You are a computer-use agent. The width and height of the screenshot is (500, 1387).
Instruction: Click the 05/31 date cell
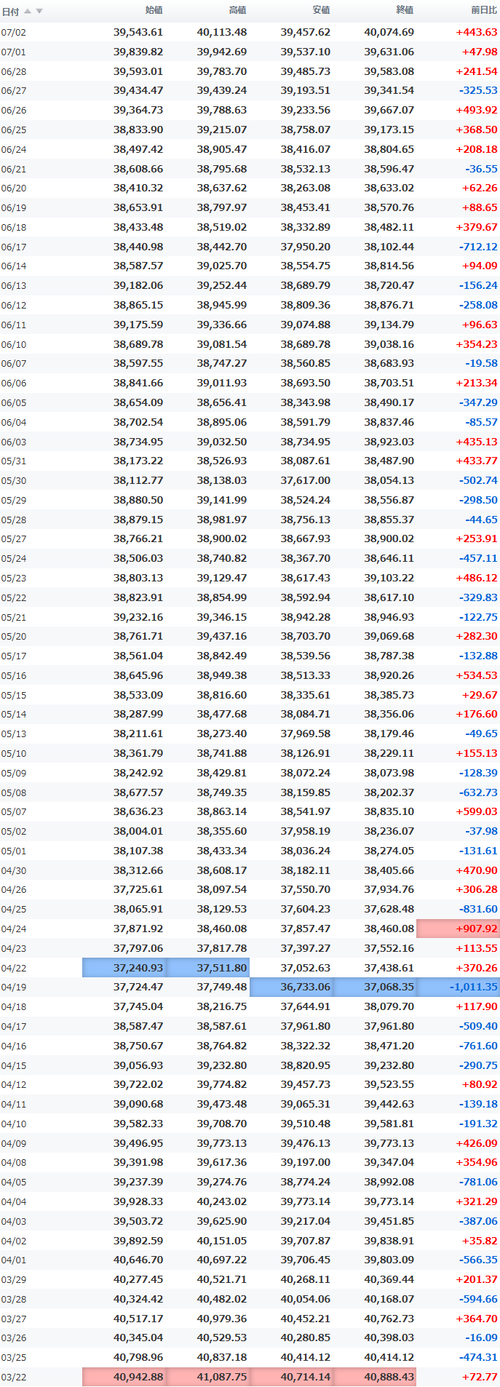(14, 461)
